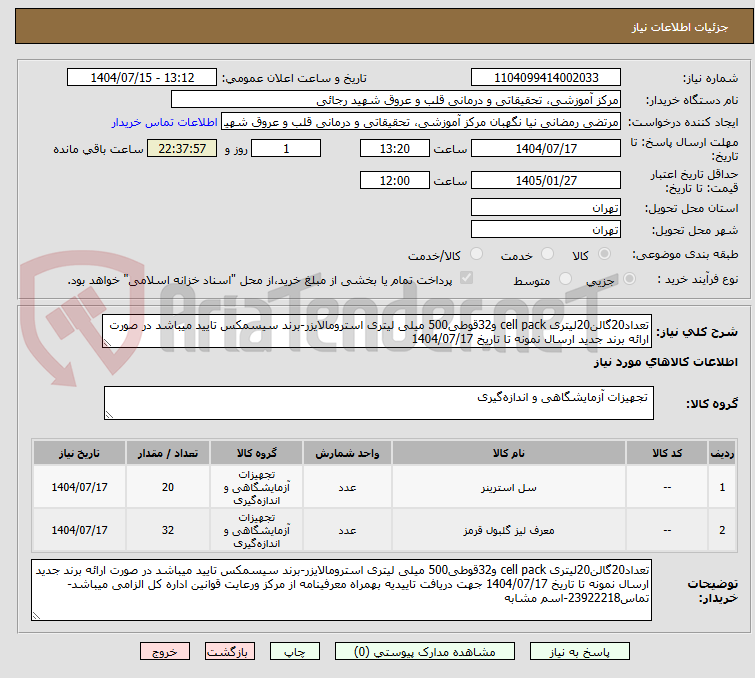Click the validity time 12:00 field

tap(395, 180)
